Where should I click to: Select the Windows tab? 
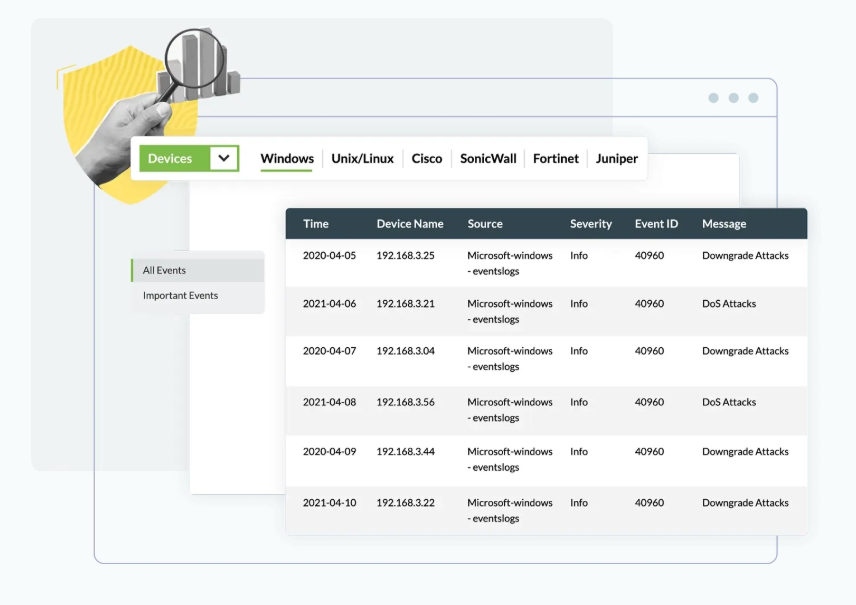point(287,158)
